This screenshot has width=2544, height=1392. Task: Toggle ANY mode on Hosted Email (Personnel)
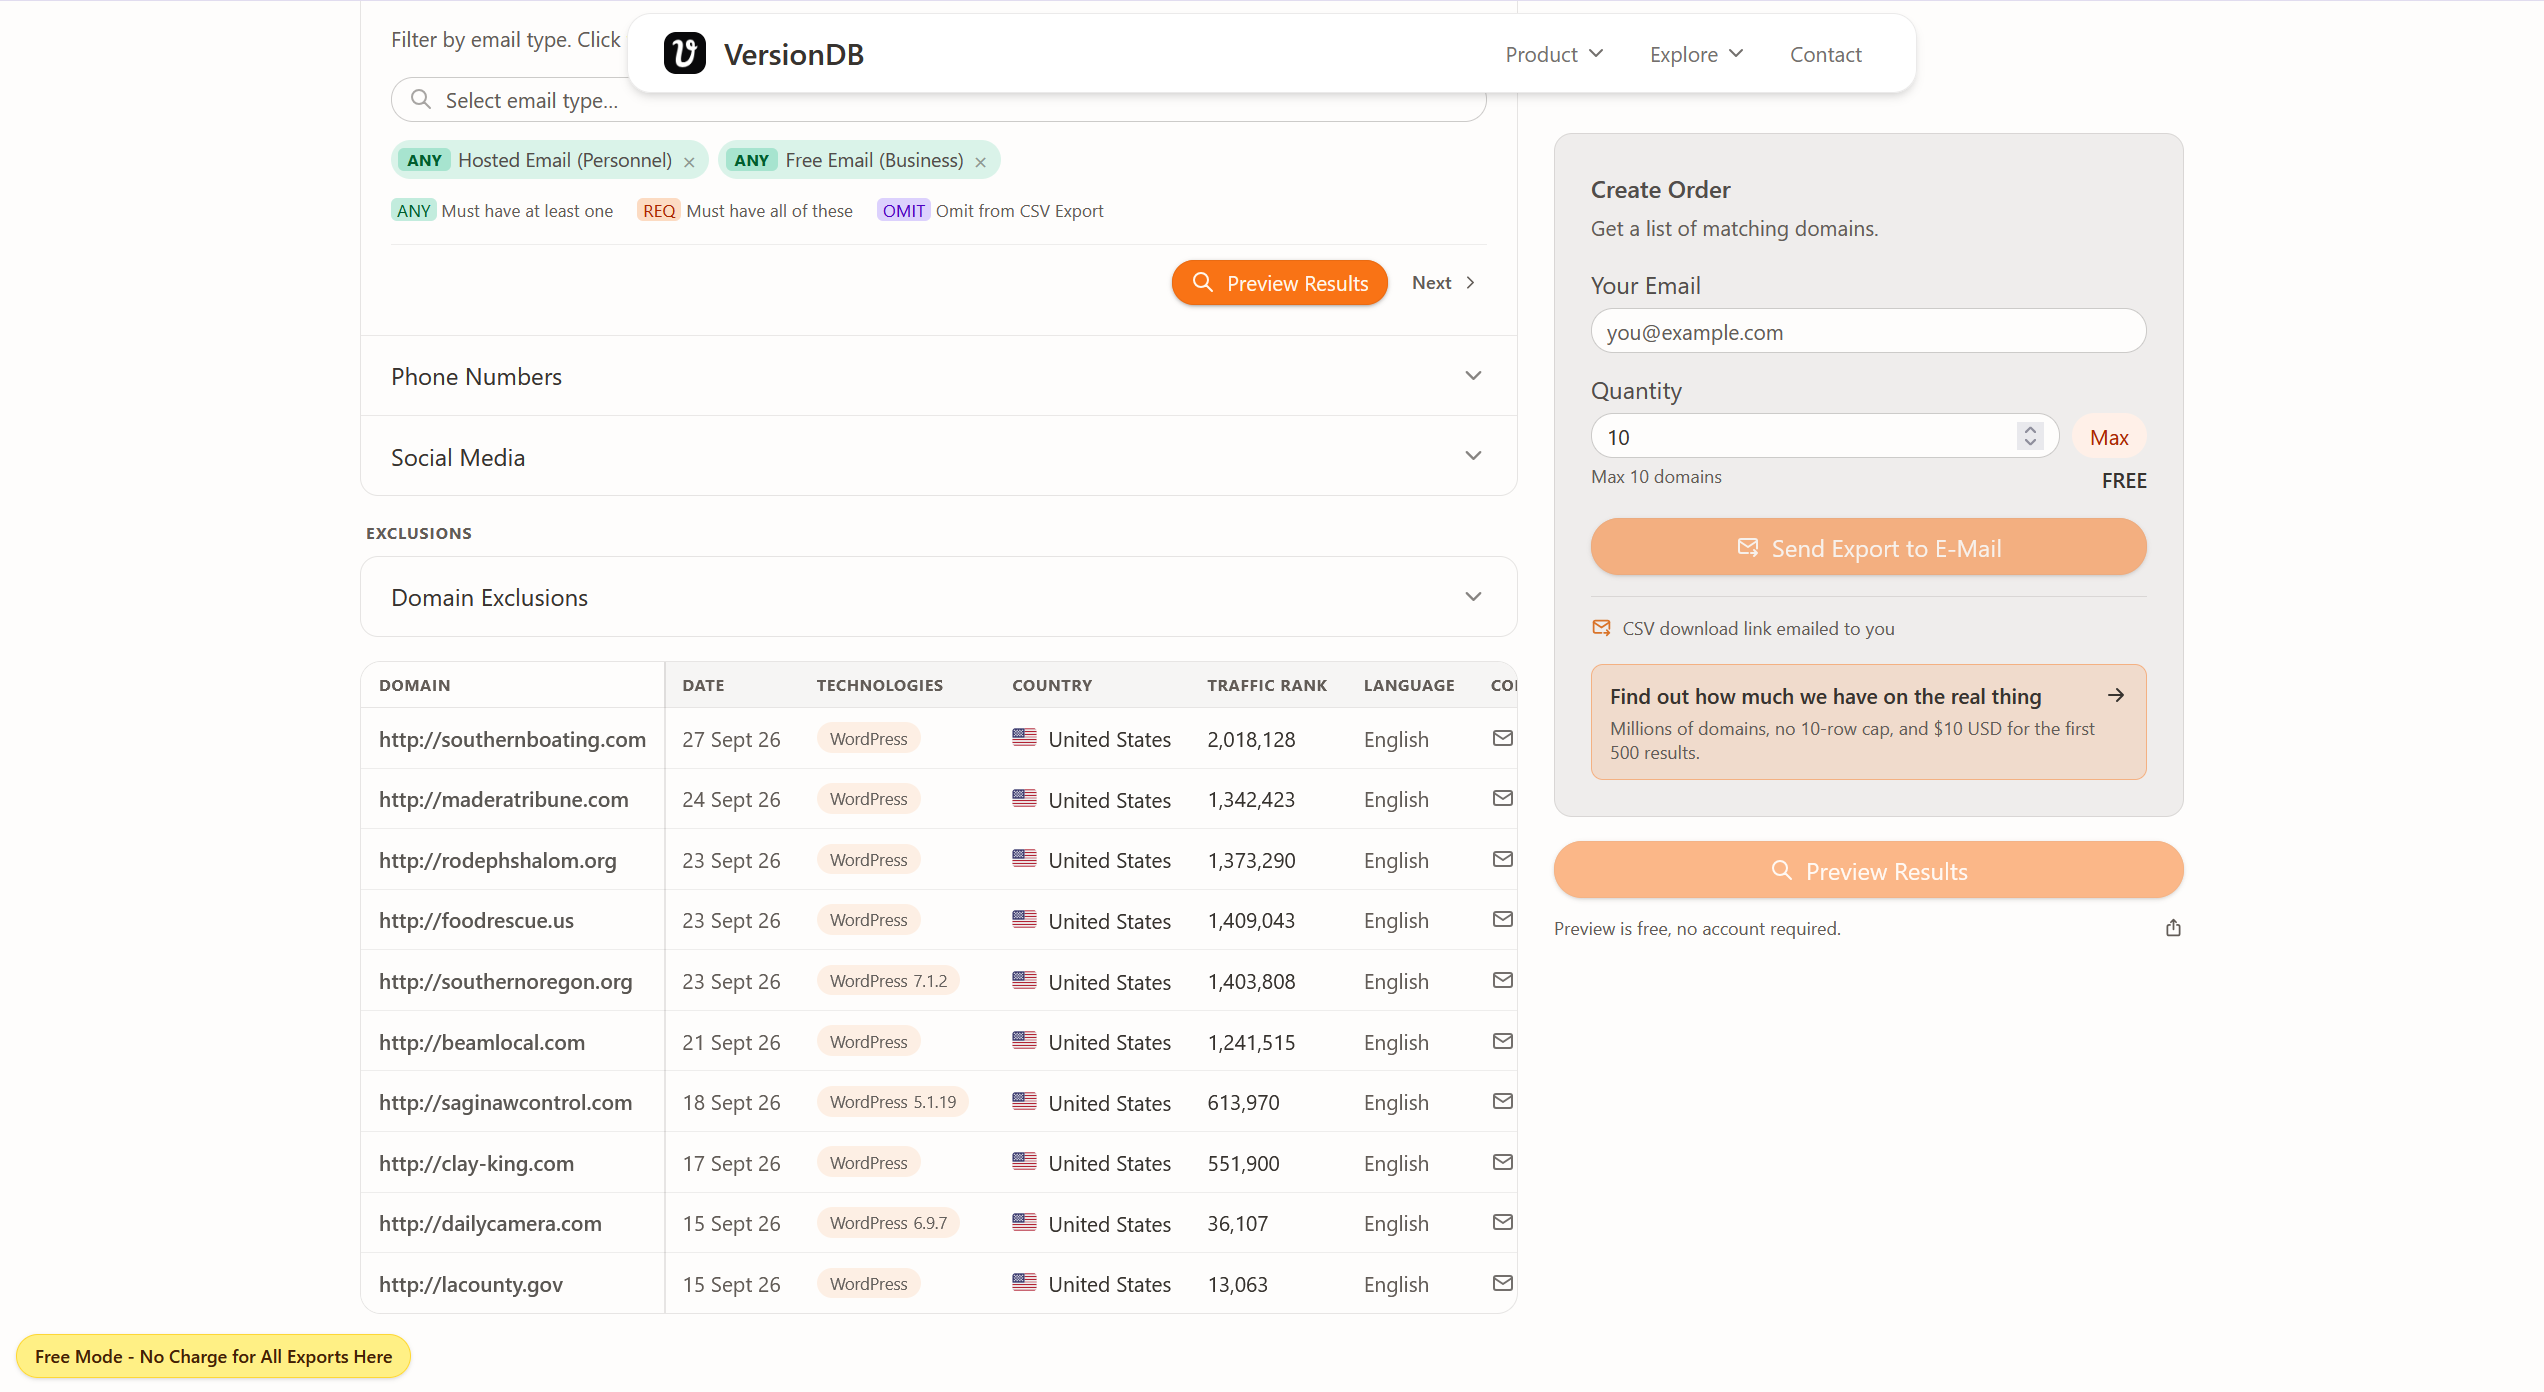point(424,160)
